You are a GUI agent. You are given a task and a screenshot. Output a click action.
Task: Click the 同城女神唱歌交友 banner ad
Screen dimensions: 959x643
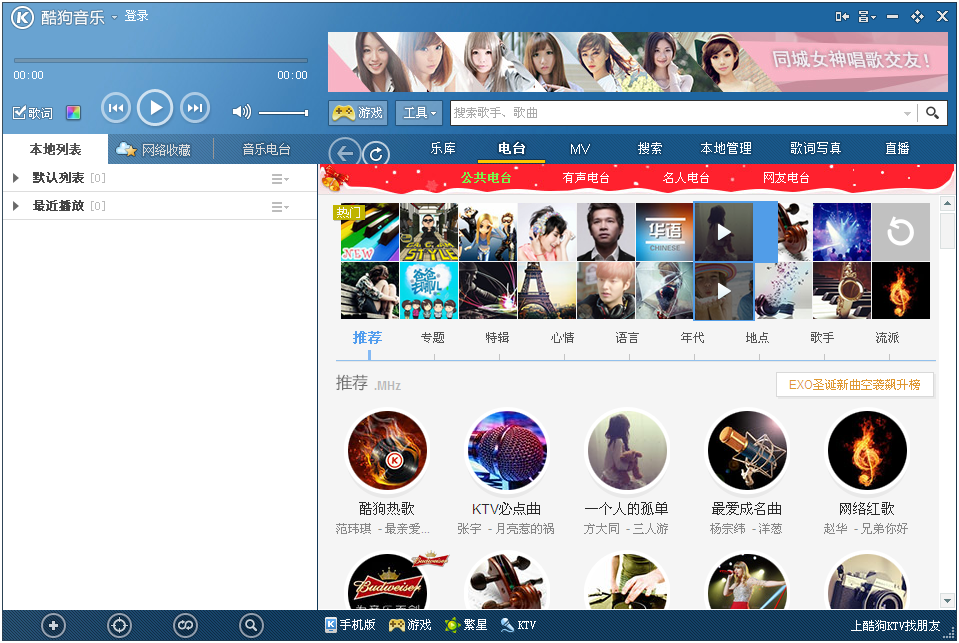tap(637, 62)
